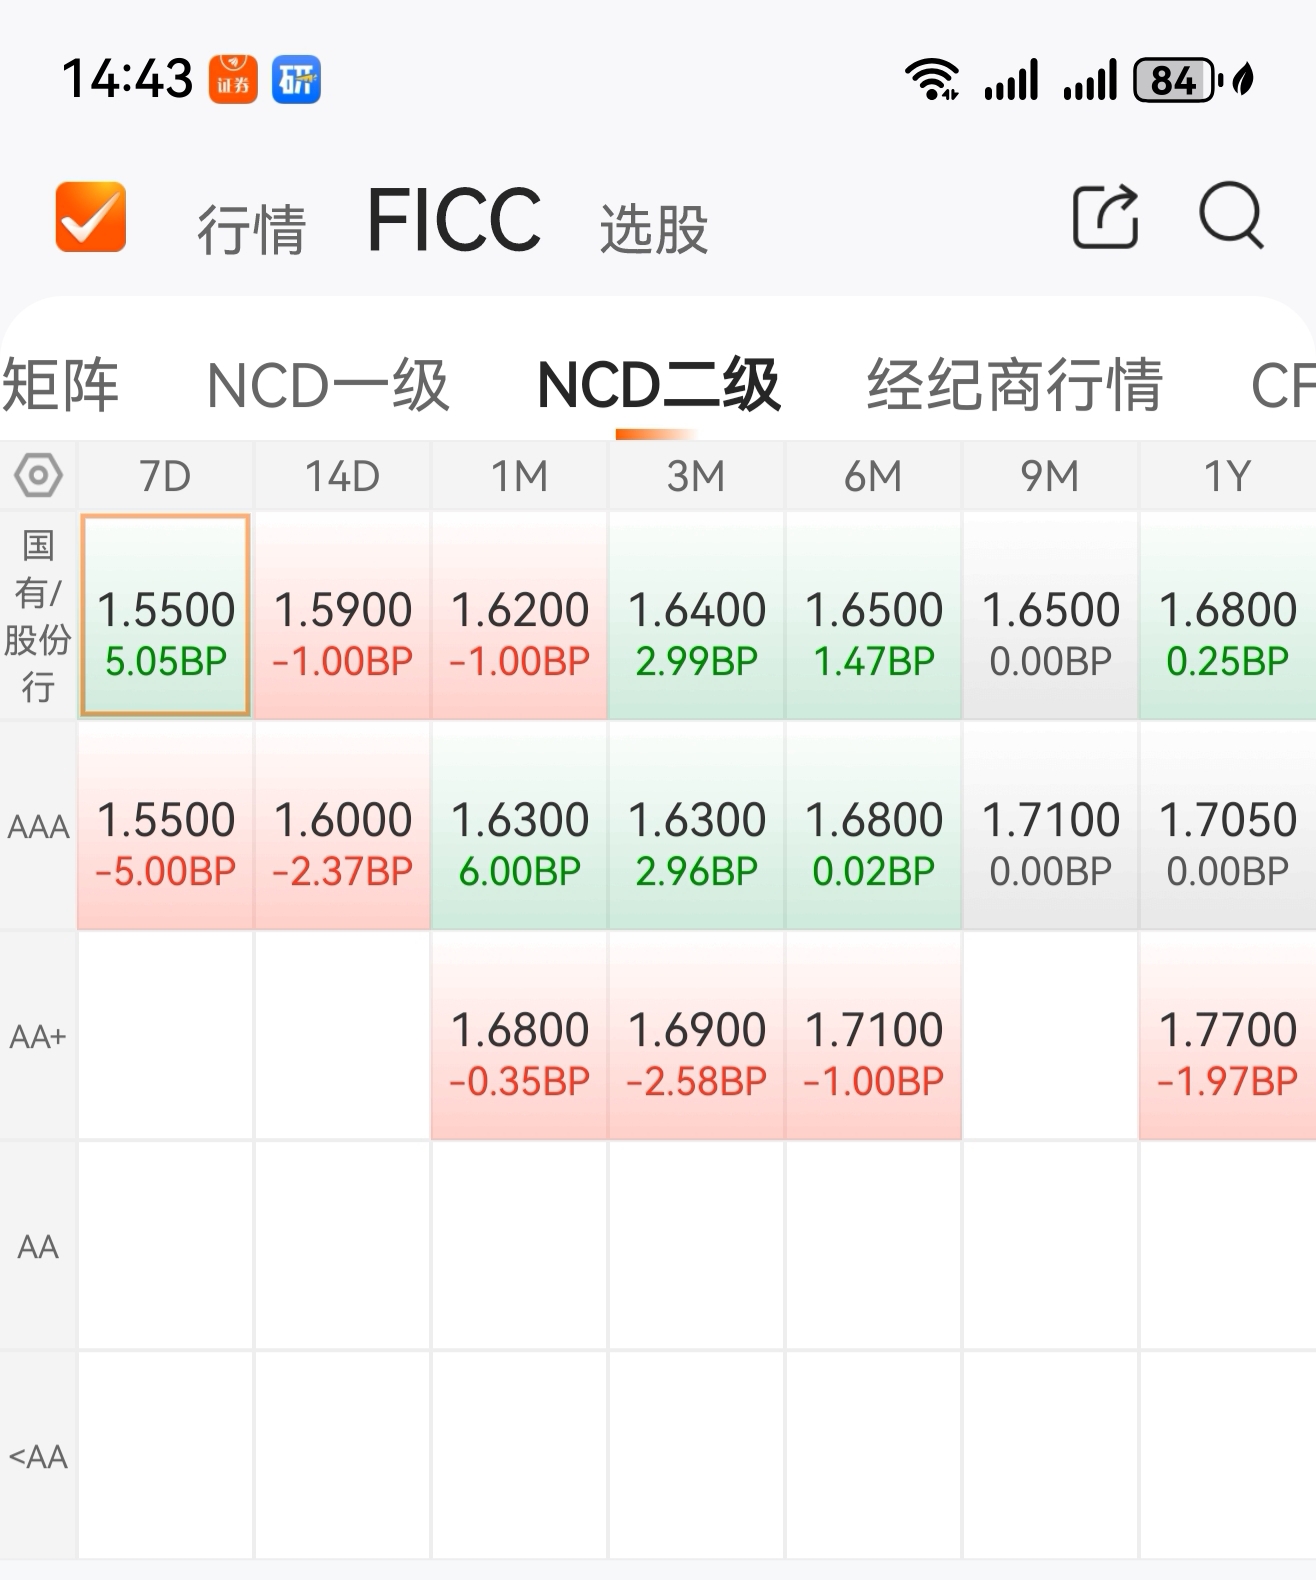Select the 1Y column header
The width and height of the screenshot is (1316, 1580).
point(1227,476)
